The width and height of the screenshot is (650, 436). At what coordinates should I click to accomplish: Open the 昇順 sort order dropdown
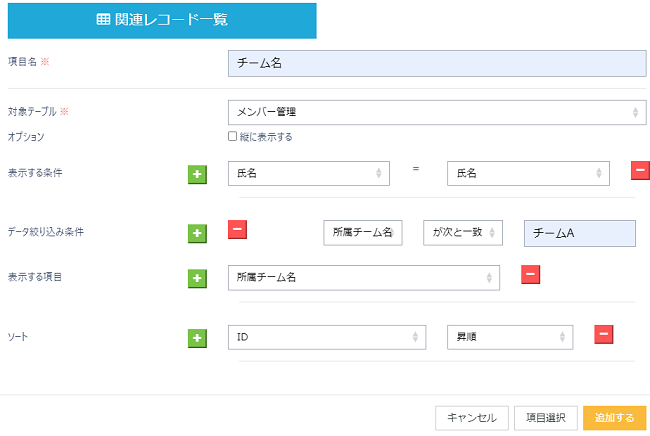[509, 338]
